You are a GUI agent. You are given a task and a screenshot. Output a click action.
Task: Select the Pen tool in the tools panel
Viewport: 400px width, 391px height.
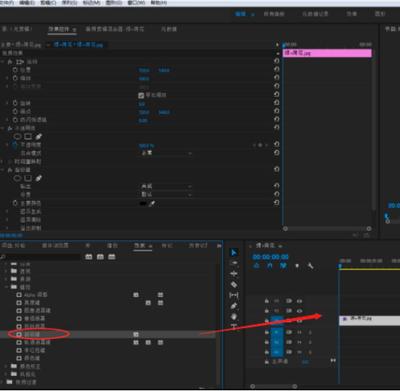coord(234,306)
